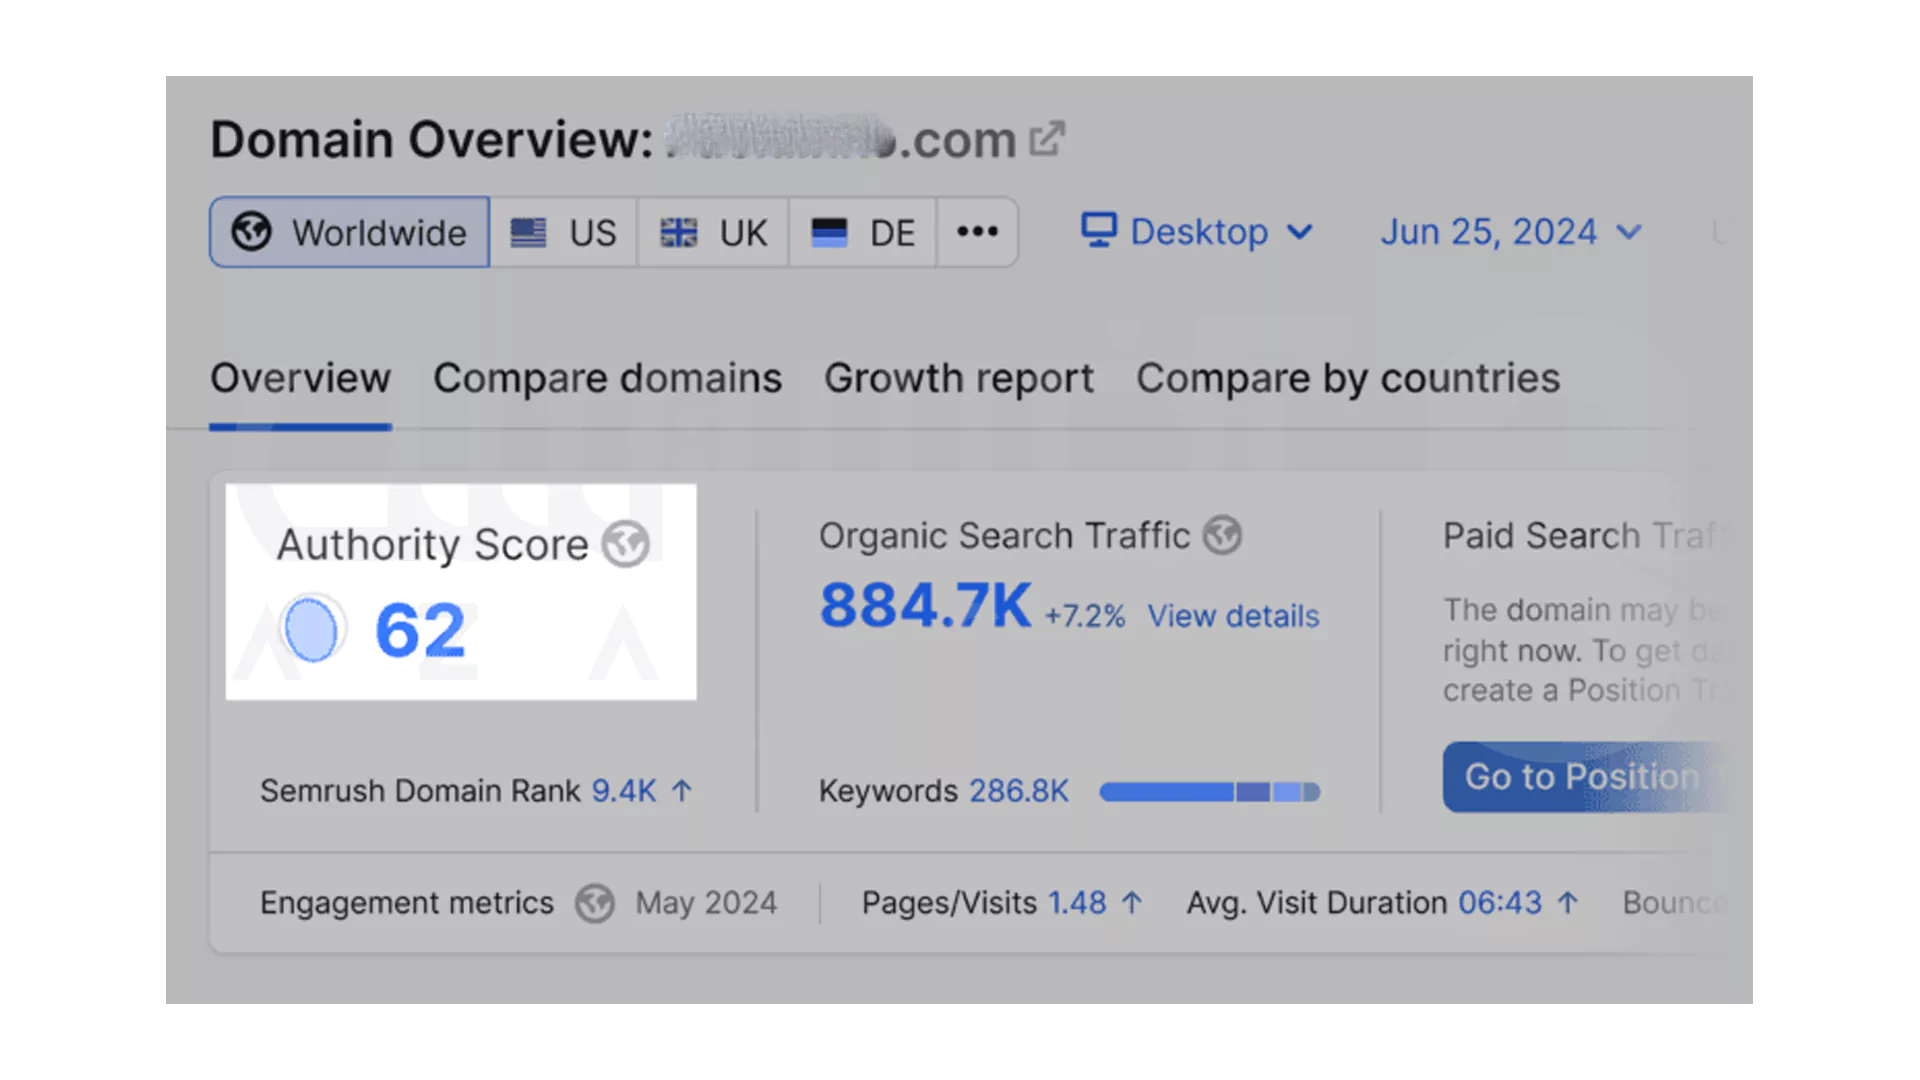Click globe icon next to Engagement metrics
1920x1080 pixels.
pos(594,903)
